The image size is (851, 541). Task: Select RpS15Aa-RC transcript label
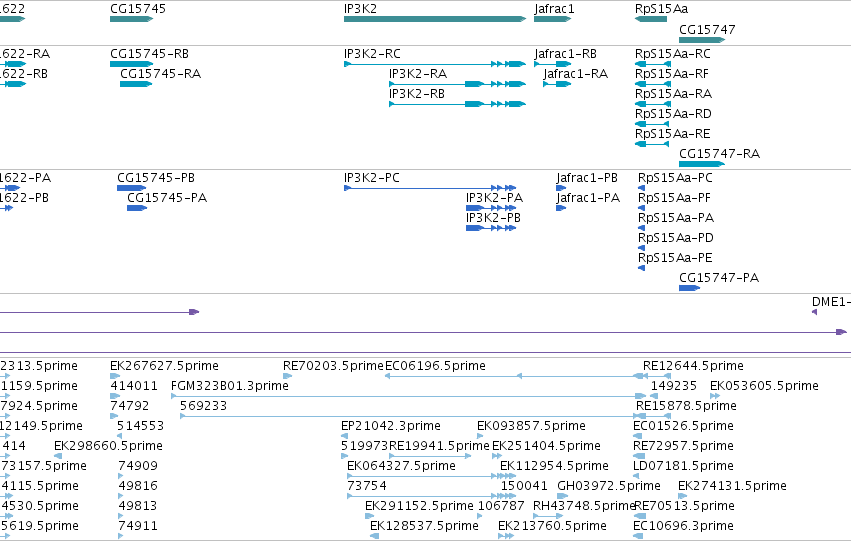coord(672,54)
